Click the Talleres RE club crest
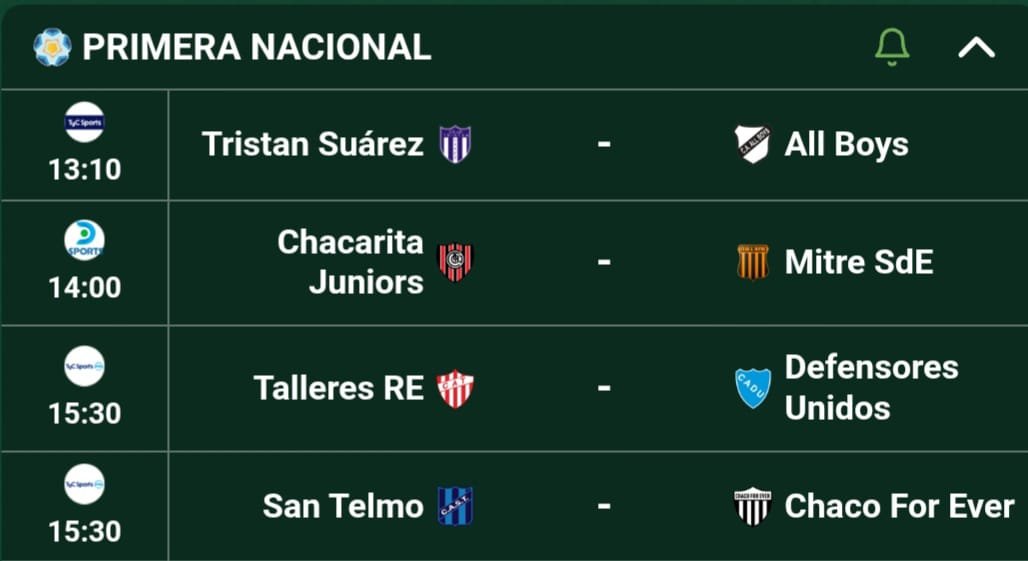 [455, 388]
